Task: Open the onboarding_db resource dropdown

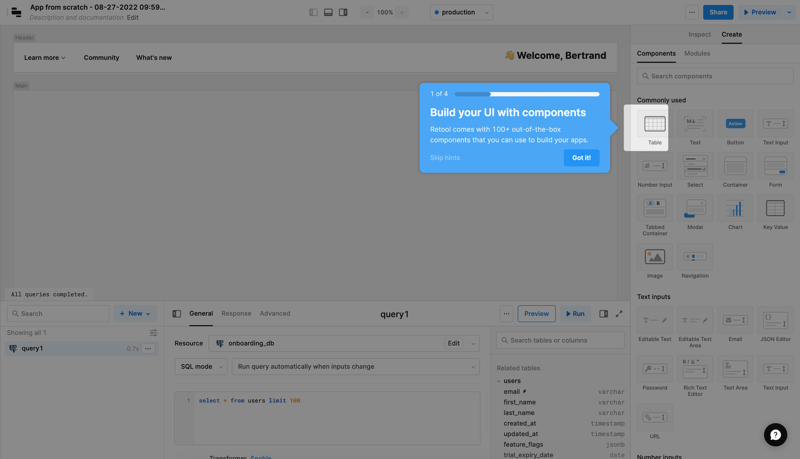Action: coord(344,343)
